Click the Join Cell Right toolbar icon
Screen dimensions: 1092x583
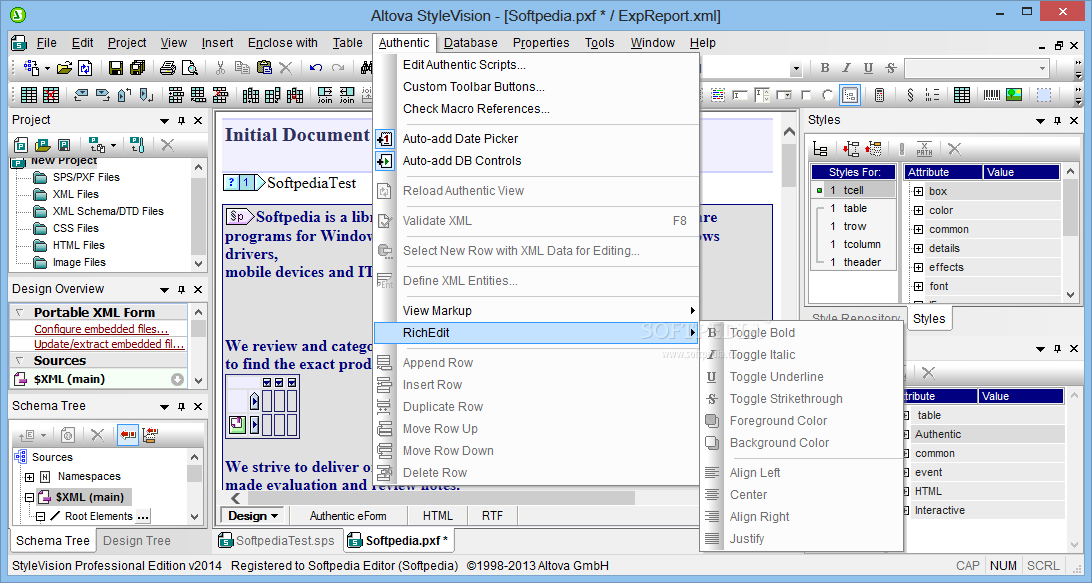325,95
